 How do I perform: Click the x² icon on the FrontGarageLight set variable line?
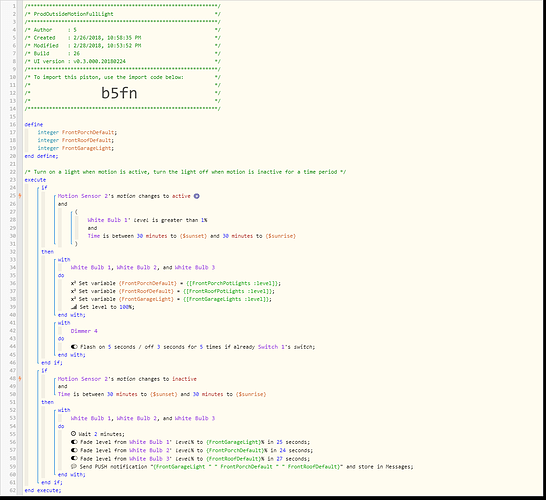point(73,299)
